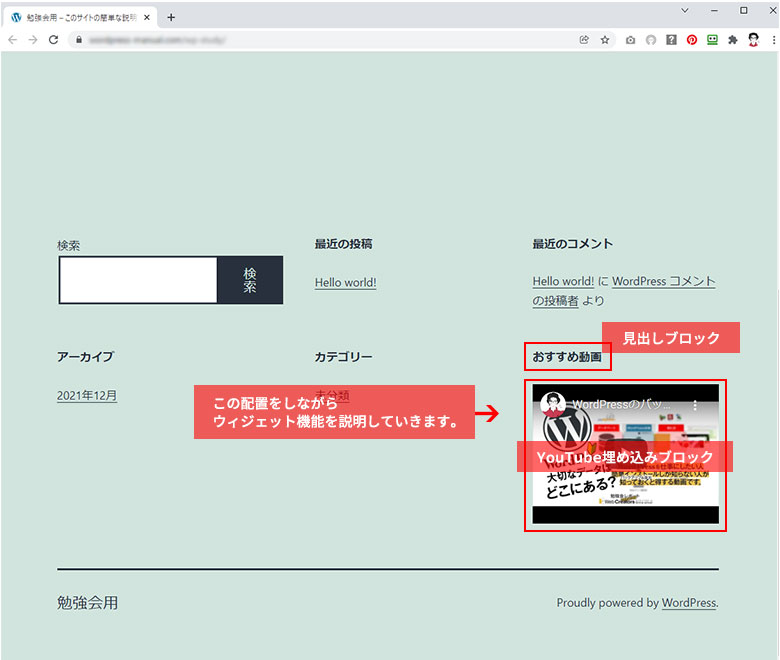Go back with the browser back arrow

coord(12,40)
